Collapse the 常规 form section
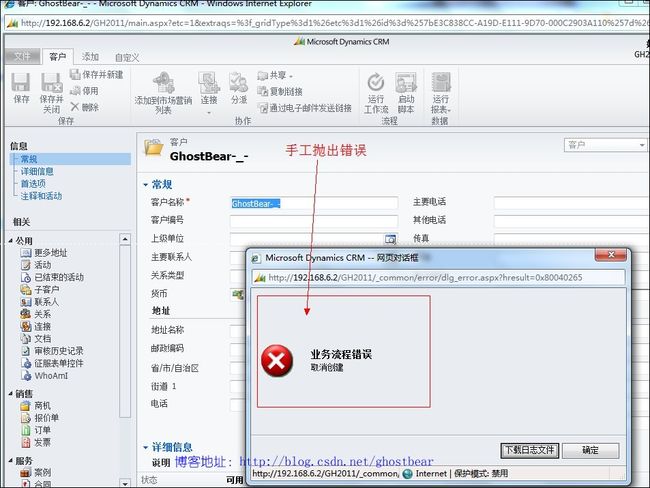The image size is (650, 488). [x=146, y=185]
